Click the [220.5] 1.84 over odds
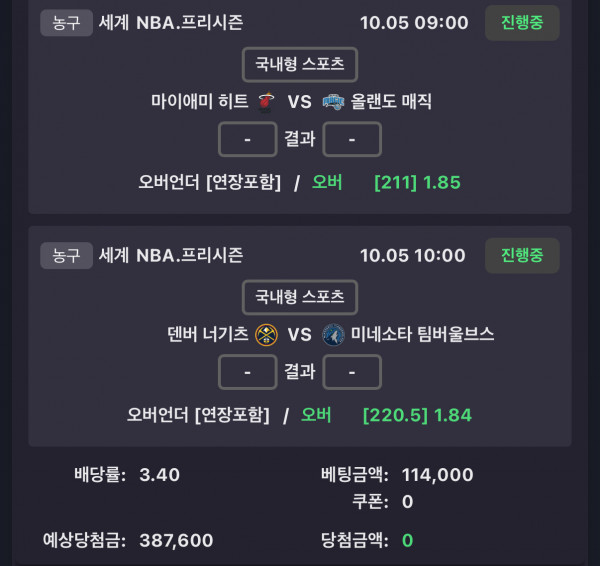Screen dimensions: 600x566 tap(417, 415)
